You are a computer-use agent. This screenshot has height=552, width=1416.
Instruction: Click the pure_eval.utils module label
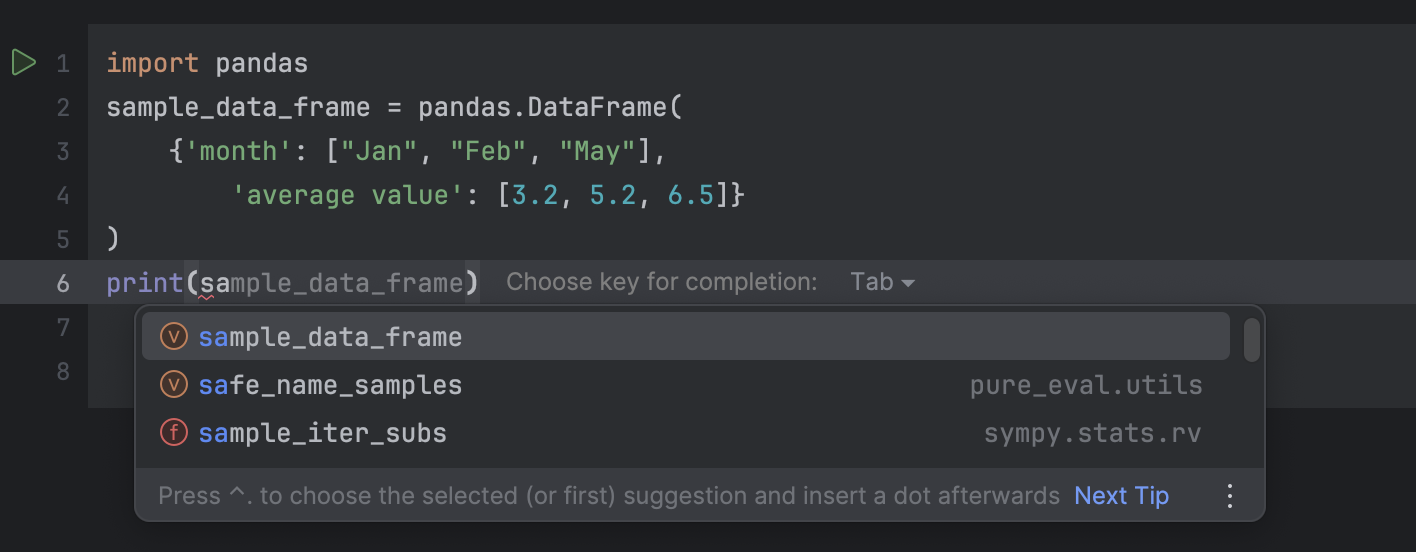1086,385
